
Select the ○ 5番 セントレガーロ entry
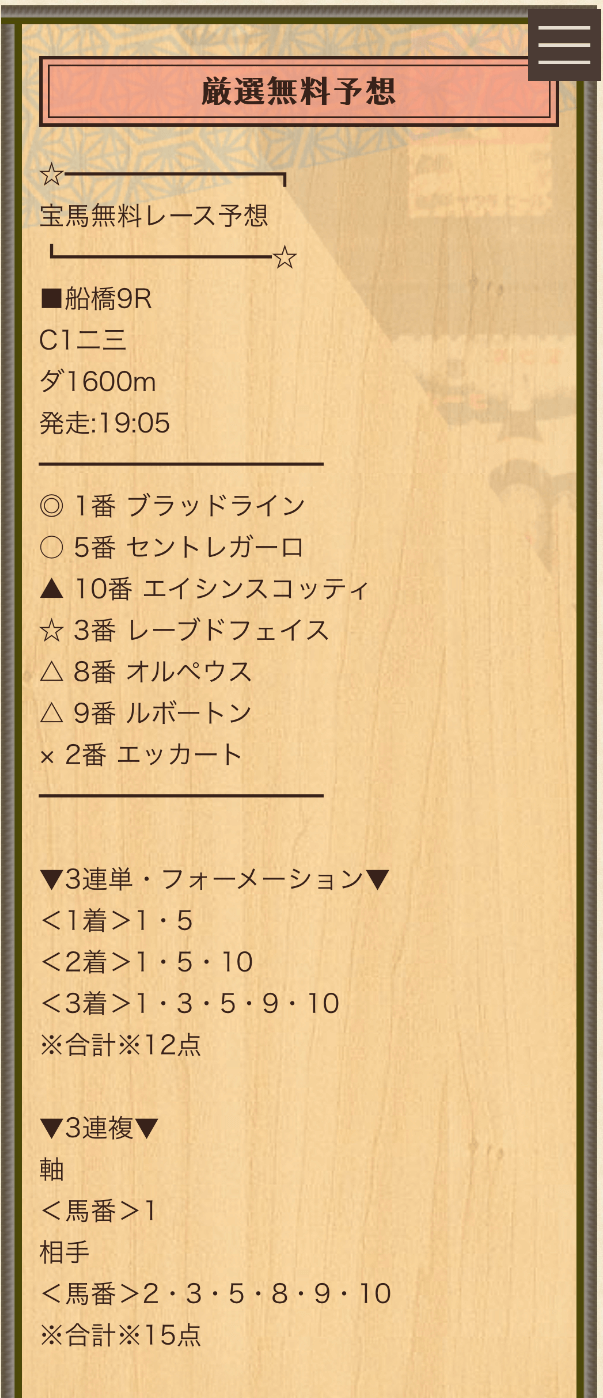tap(171, 548)
